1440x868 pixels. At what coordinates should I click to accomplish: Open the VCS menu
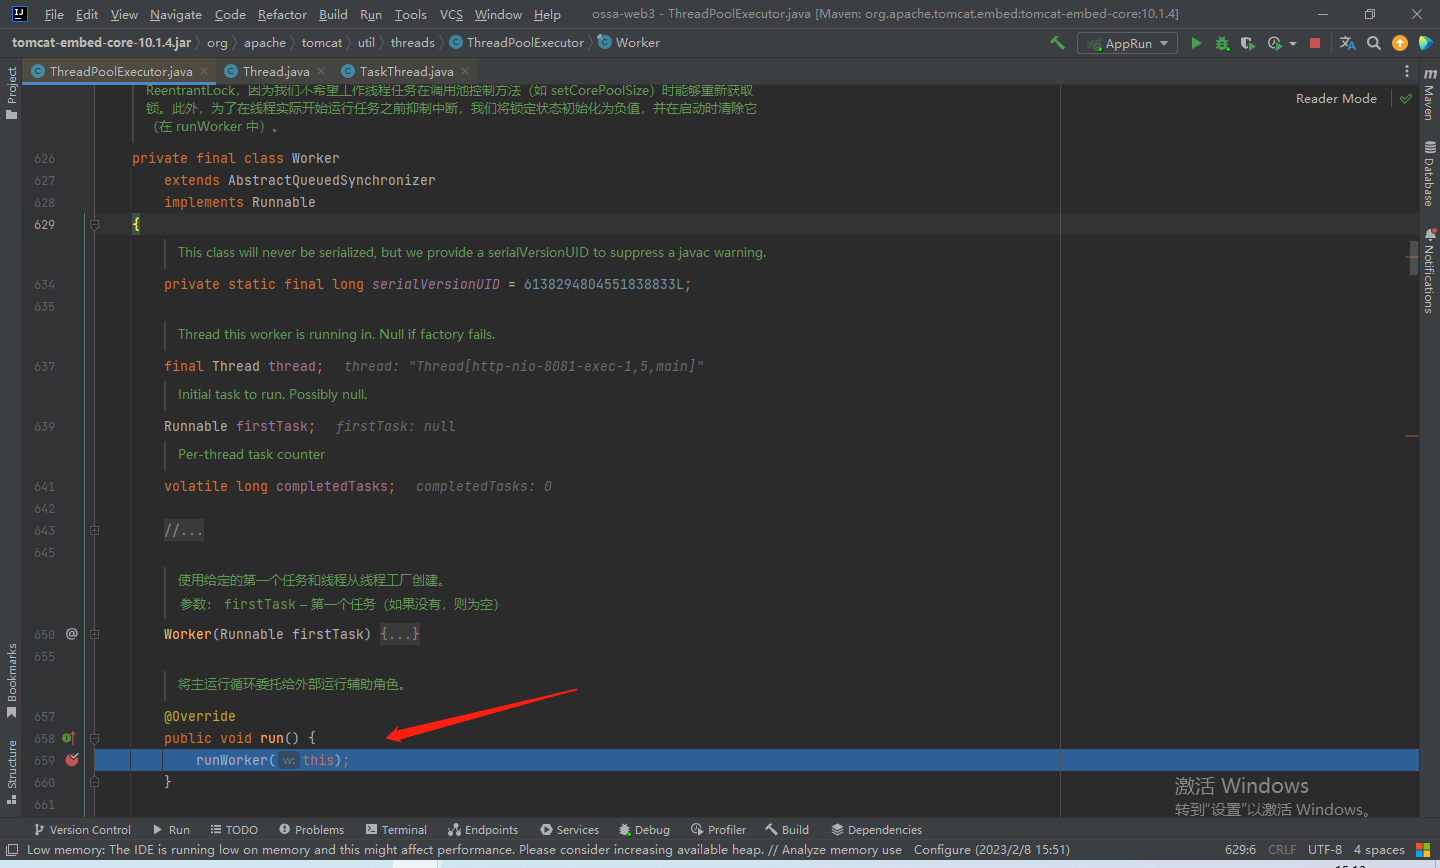click(x=451, y=14)
